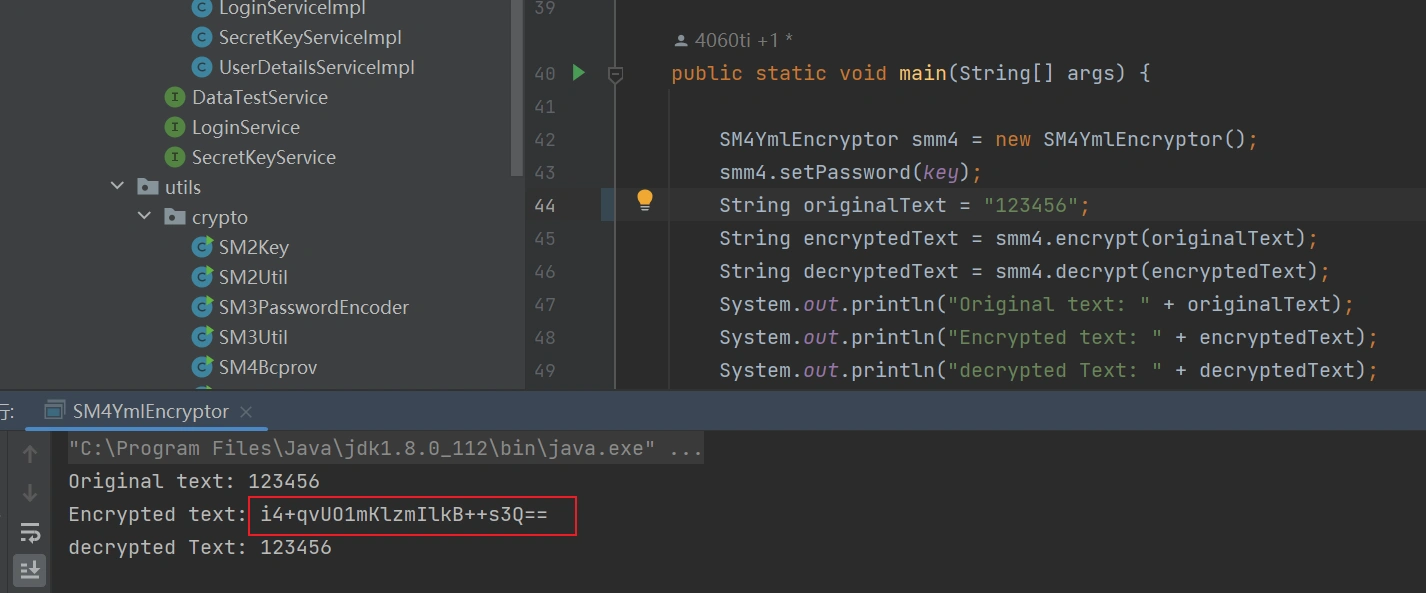The image size is (1426, 593).
Task: Click the crypto folder icon
Action: coord(175,217)
